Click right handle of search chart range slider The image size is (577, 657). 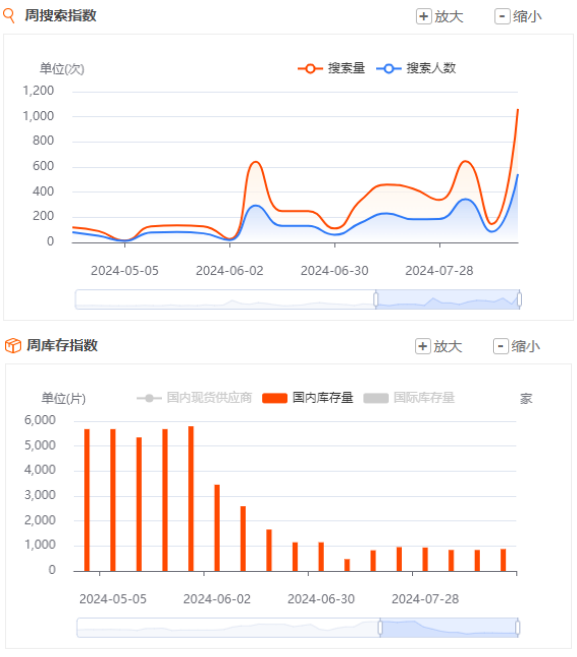[x=519, y=300]
